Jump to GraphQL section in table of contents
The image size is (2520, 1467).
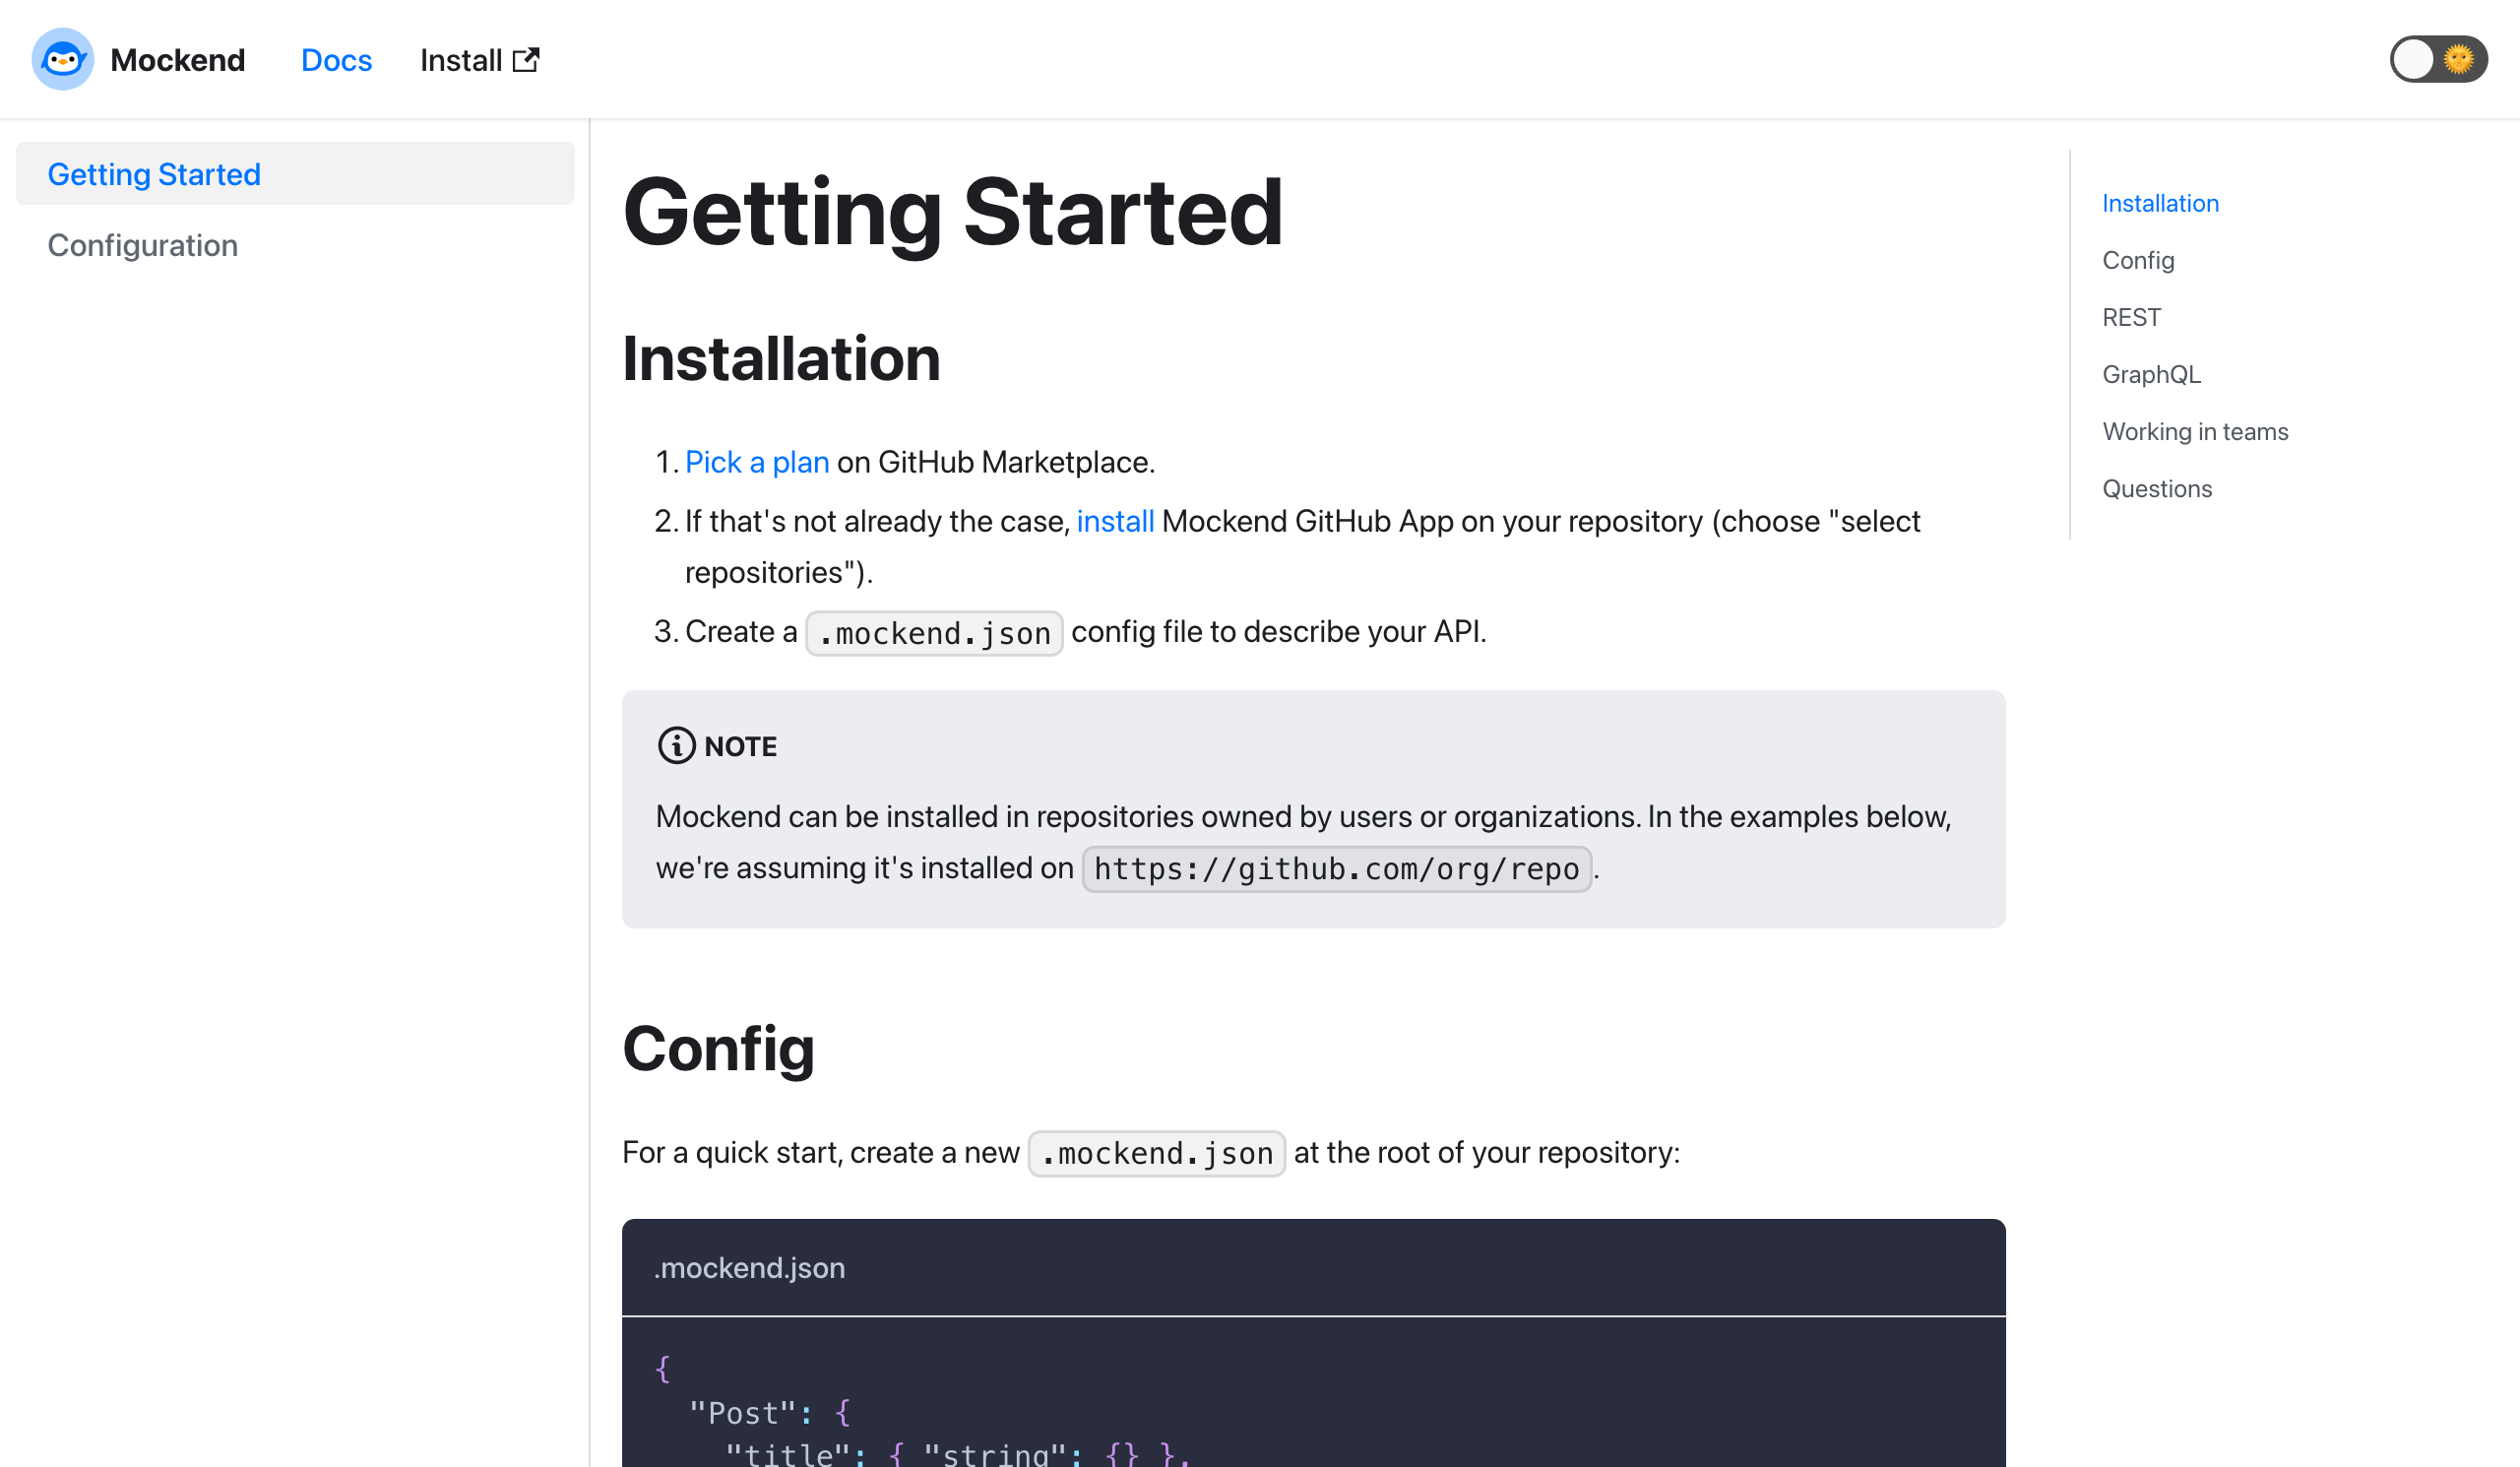[x=2151, y=374]
